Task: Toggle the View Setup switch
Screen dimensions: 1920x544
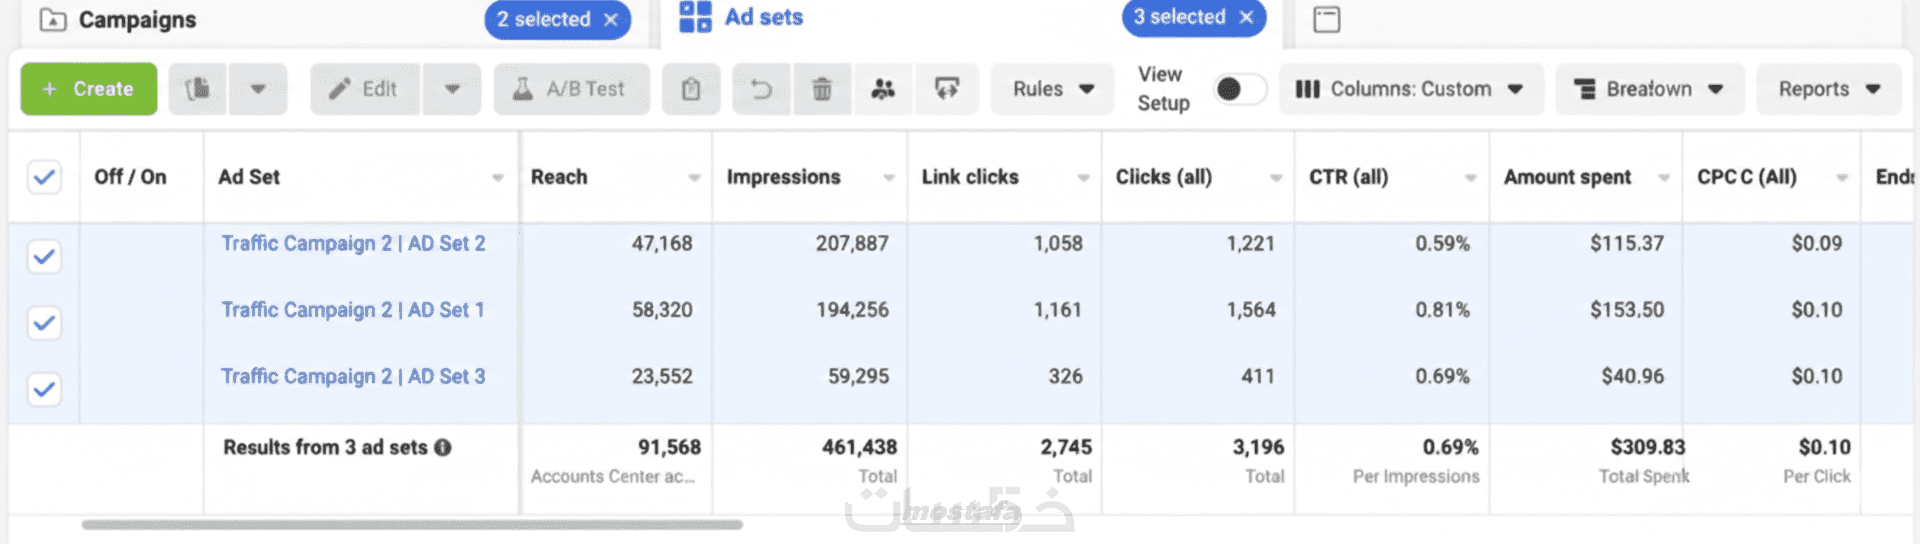Action: coord(1240,89)
